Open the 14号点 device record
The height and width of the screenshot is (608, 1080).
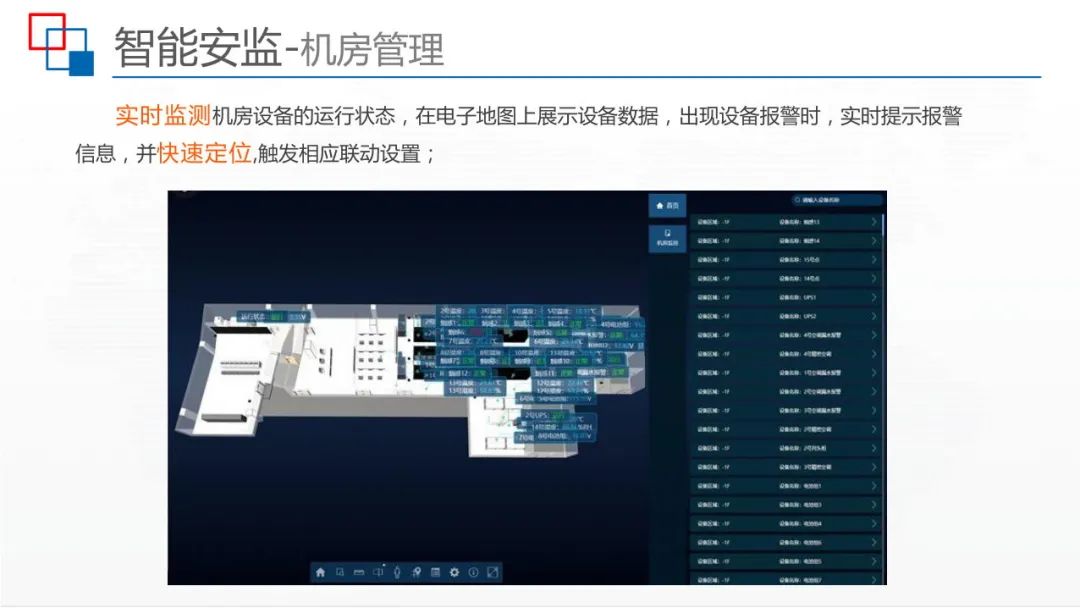[x=800, y=277]
